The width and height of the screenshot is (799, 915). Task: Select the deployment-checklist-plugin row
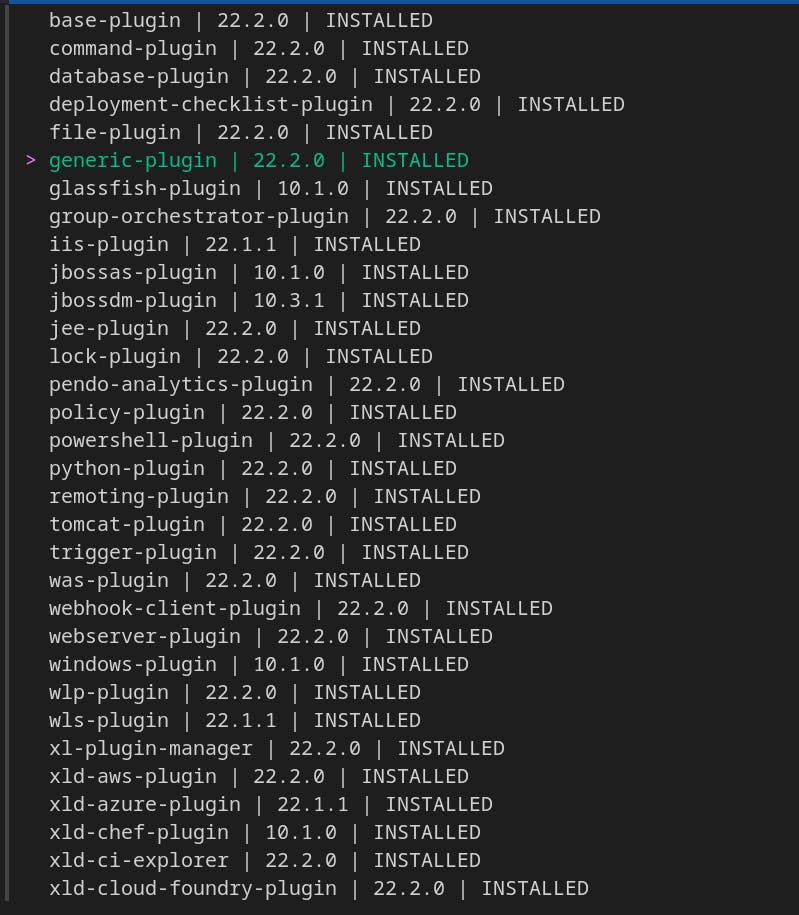(336, 104)
